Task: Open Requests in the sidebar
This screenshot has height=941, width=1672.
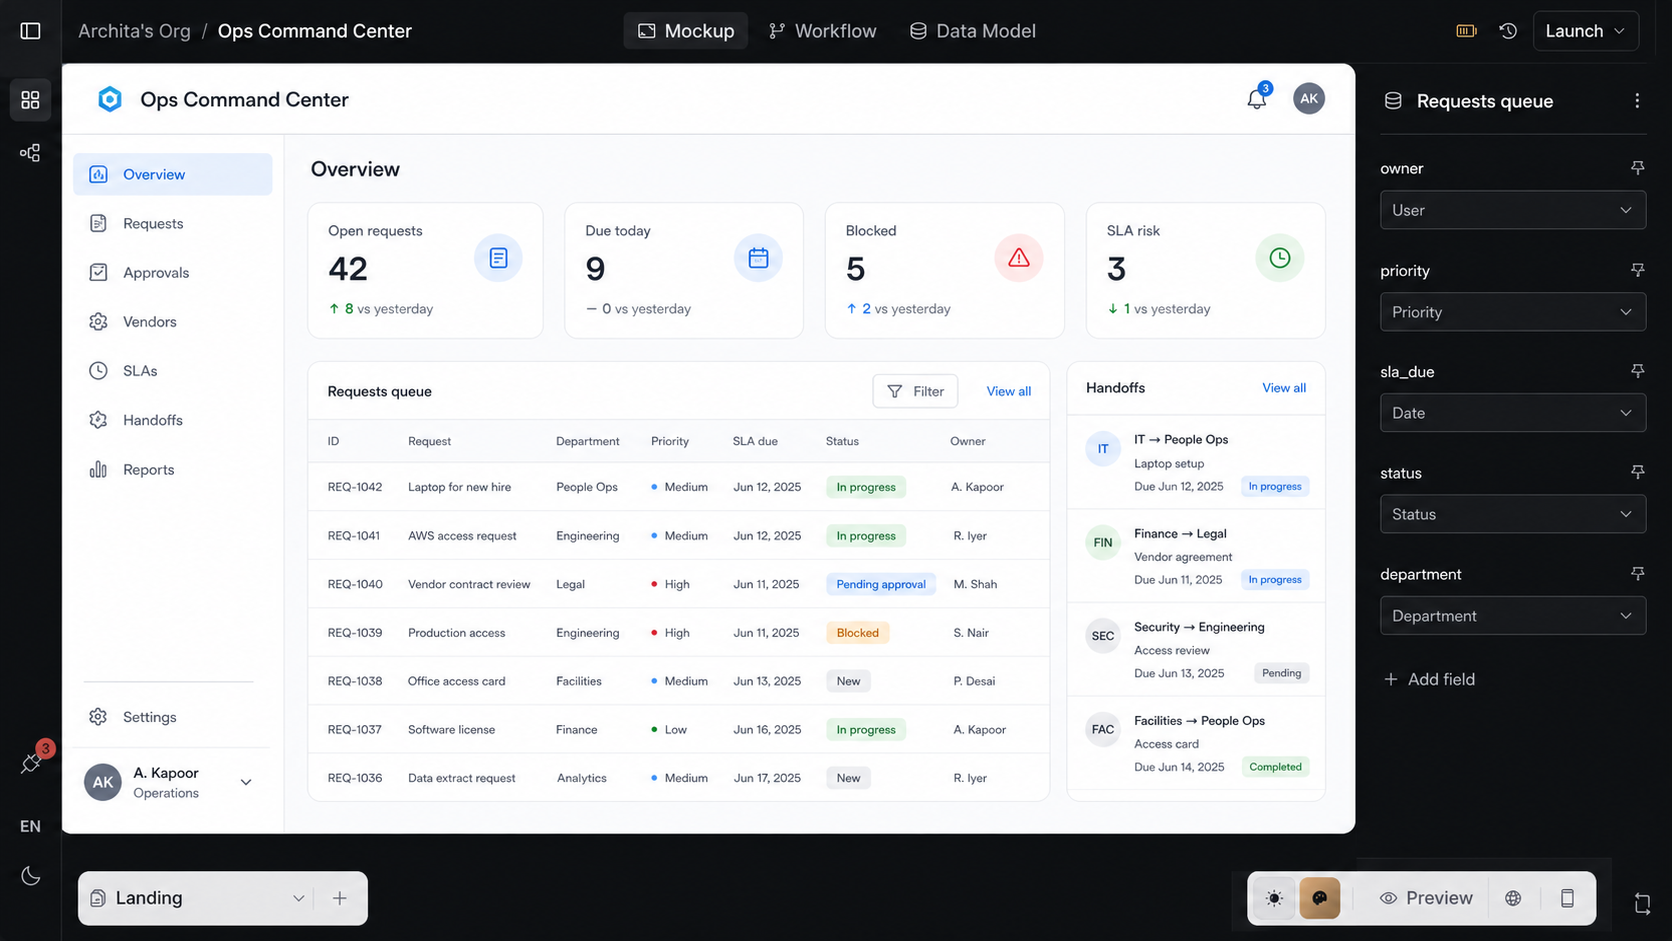Action: (x=172, y=223)
